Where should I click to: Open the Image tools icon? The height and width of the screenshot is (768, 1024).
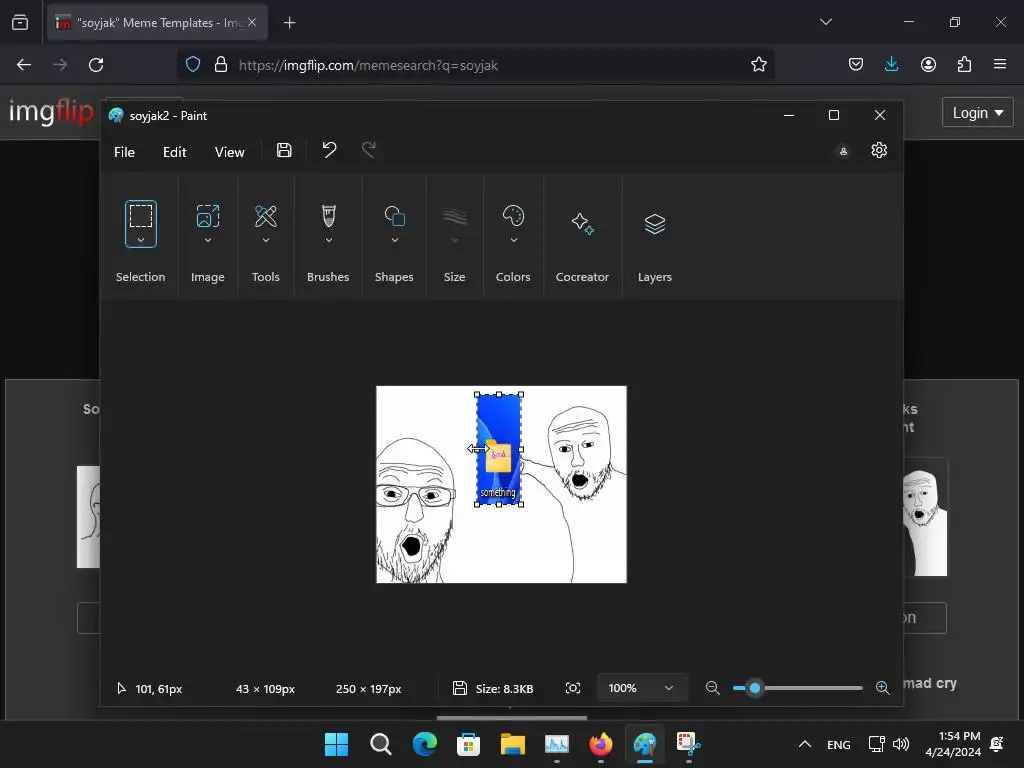(208, 216)
